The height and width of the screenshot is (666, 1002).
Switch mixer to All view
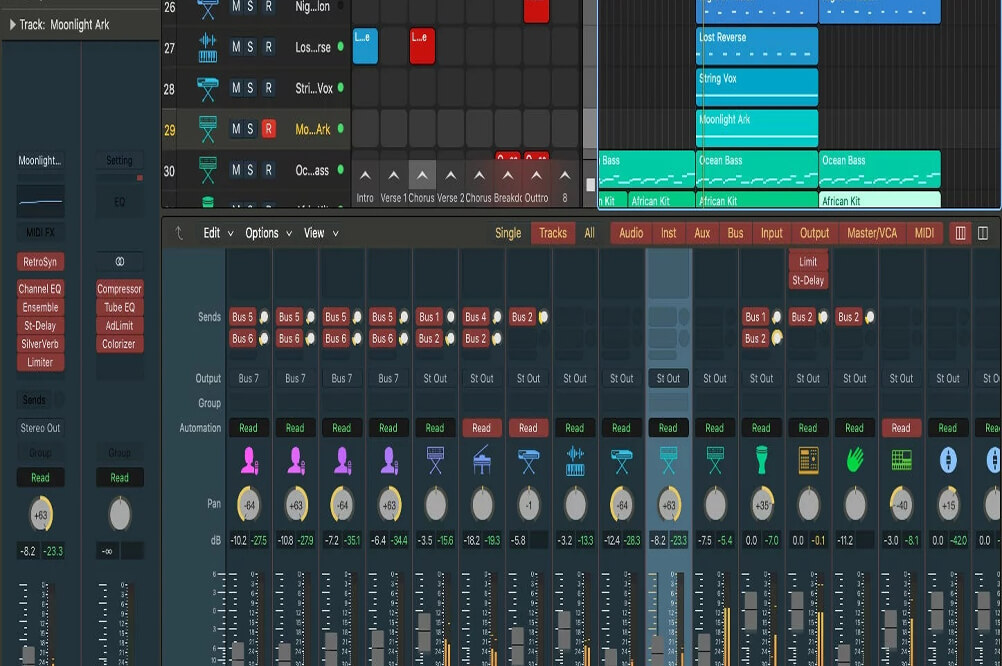coord(590,233)
